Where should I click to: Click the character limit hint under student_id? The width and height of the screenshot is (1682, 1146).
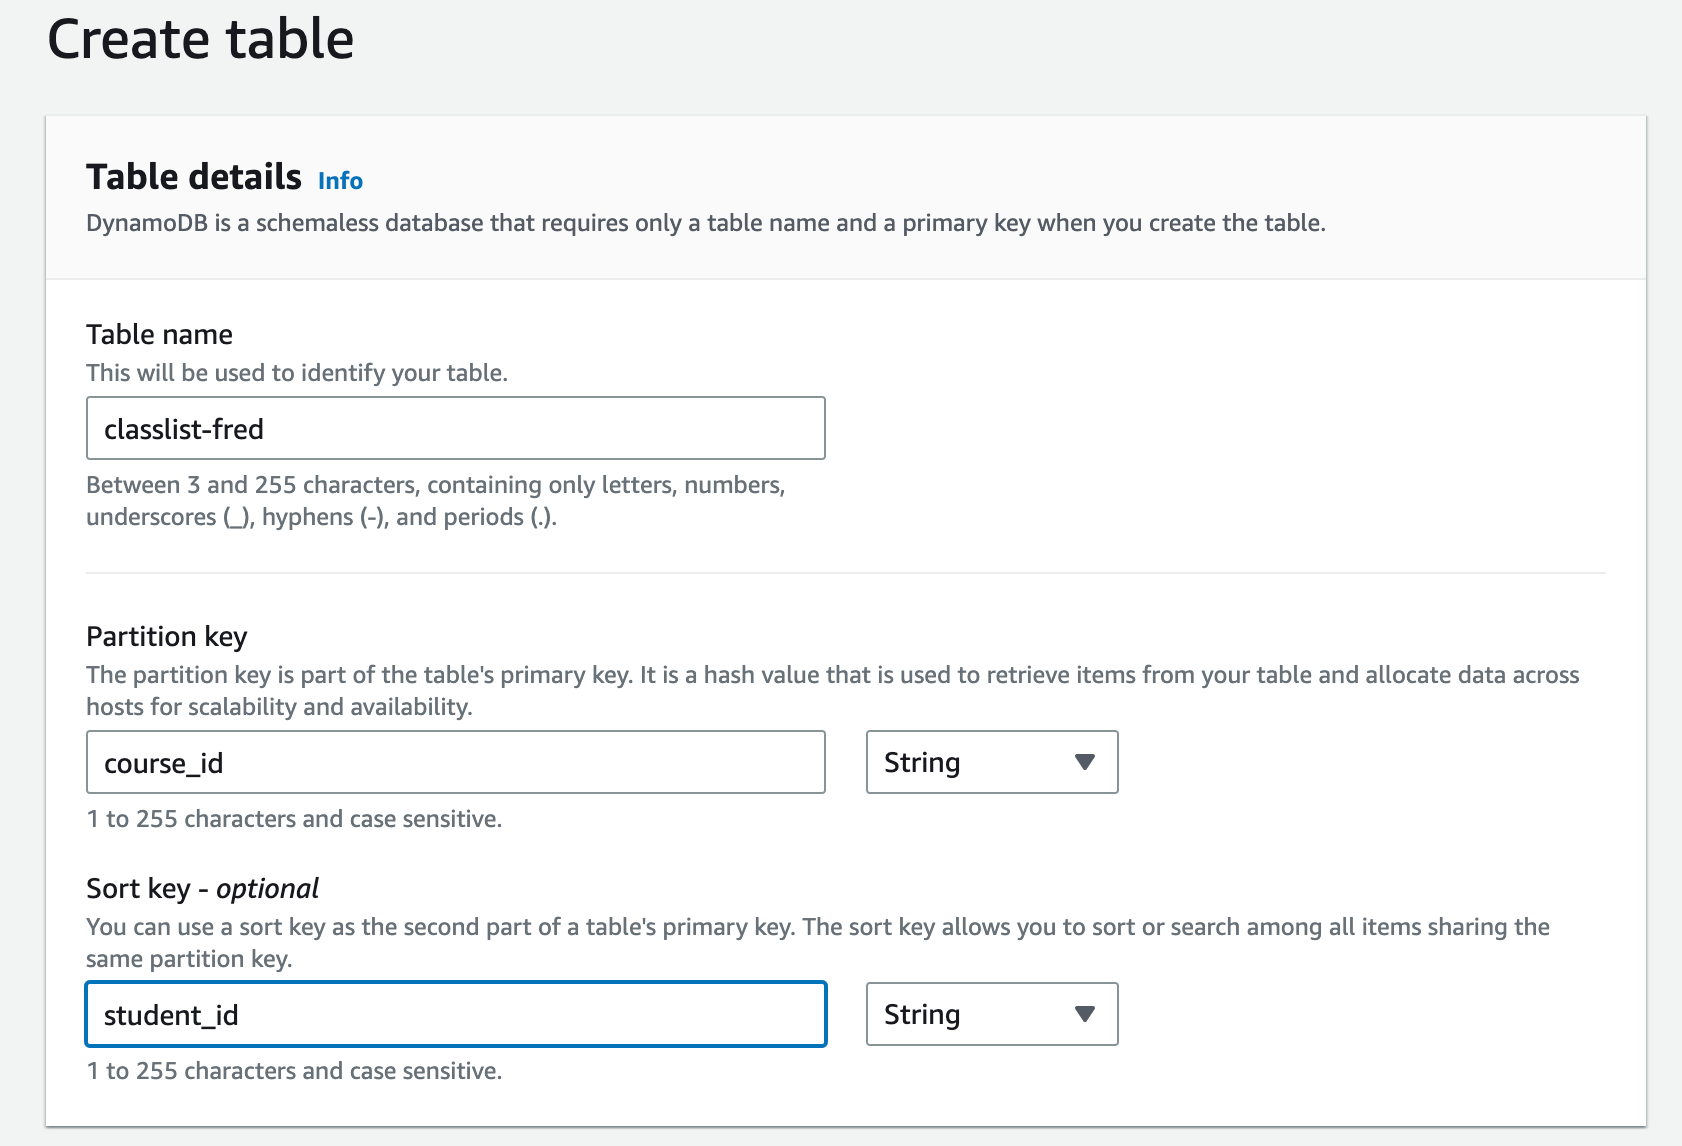(x=294, y=1071)
